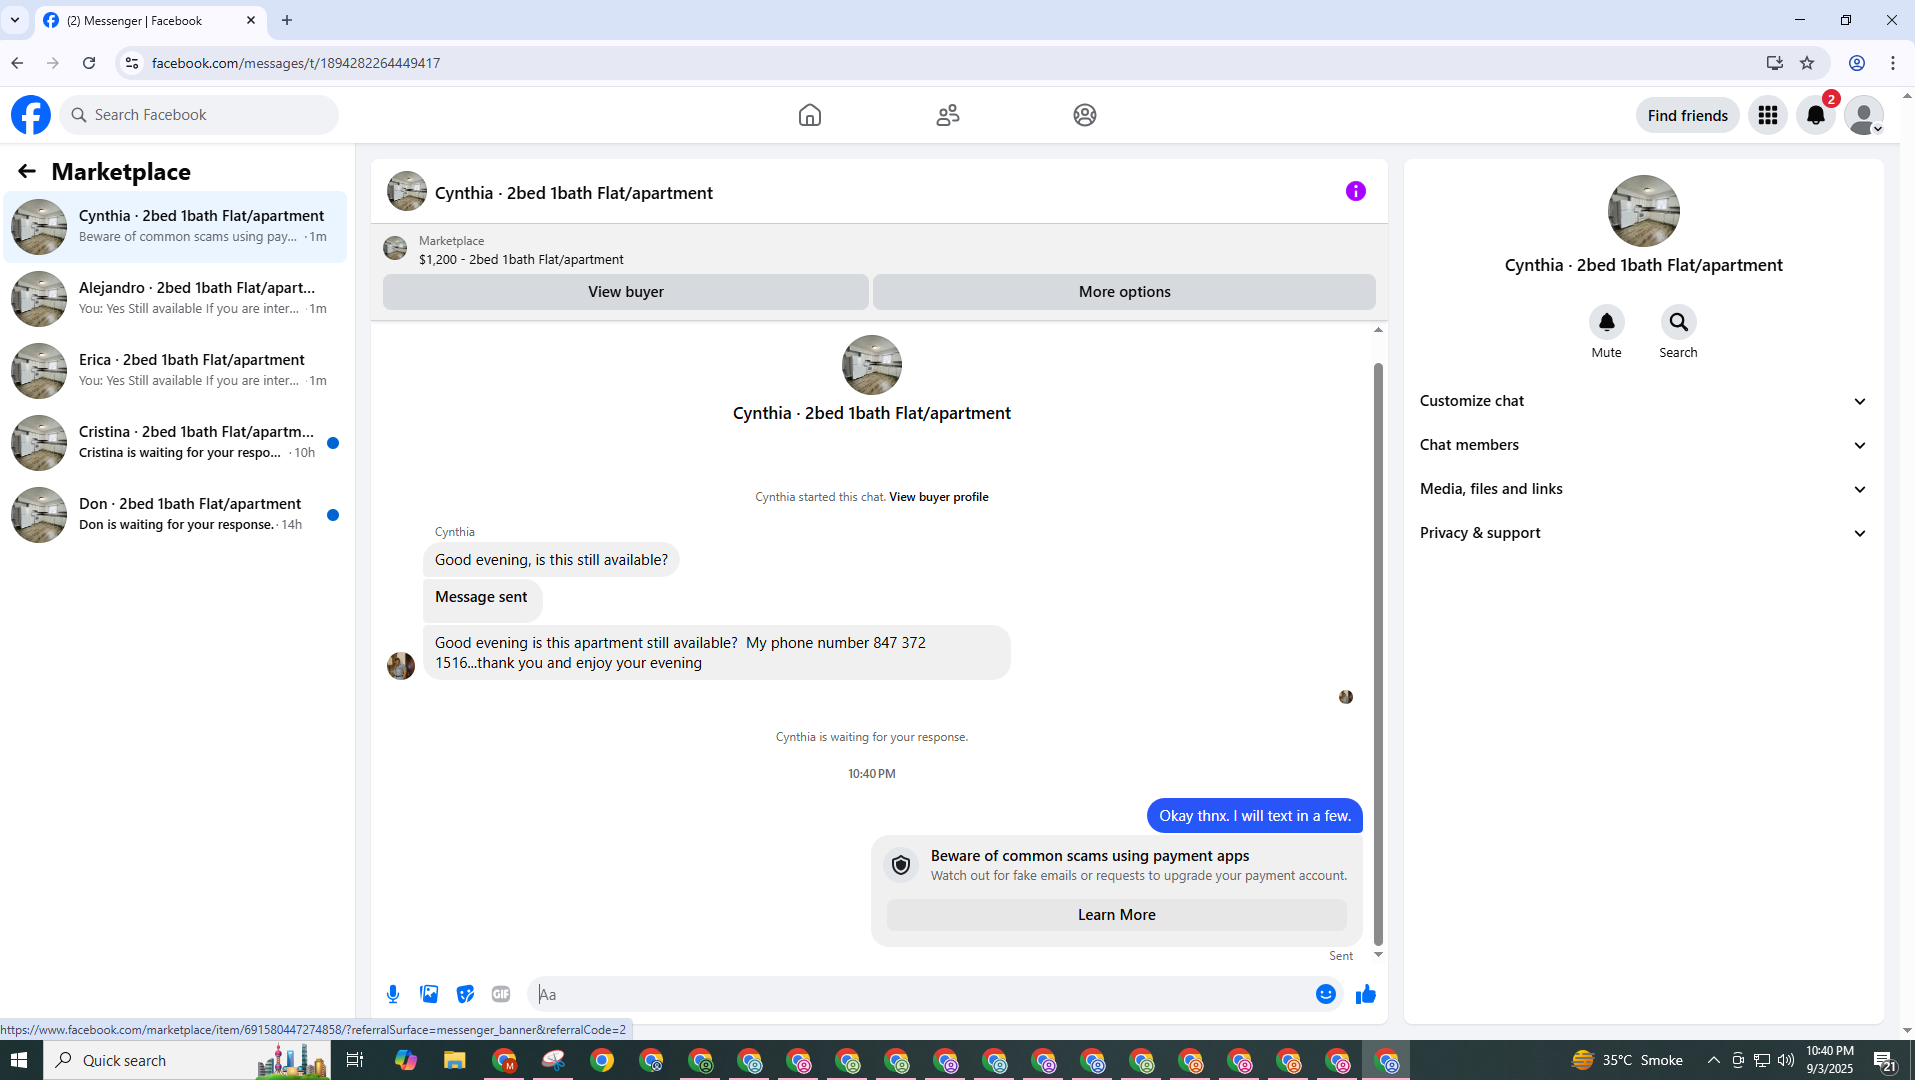Screen dimensions: 1915x1080
Task: Open the notifications bell
Action: click(1816, 115)
